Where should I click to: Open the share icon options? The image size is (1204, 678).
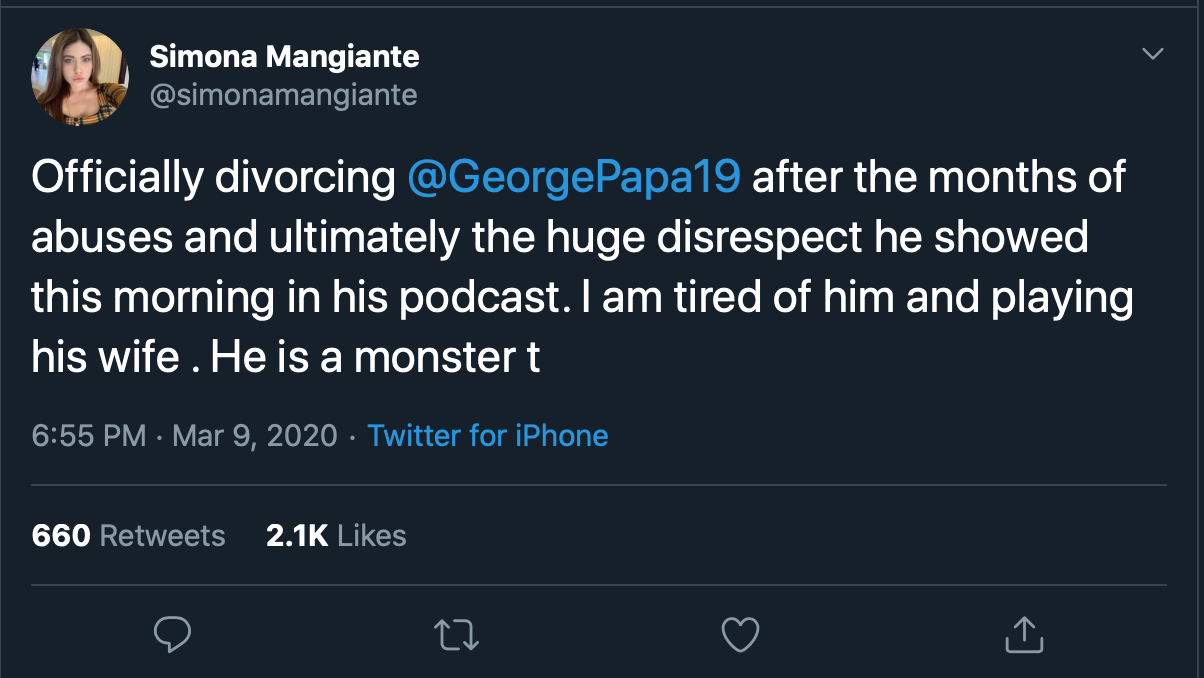click(x=1024, y=633)
